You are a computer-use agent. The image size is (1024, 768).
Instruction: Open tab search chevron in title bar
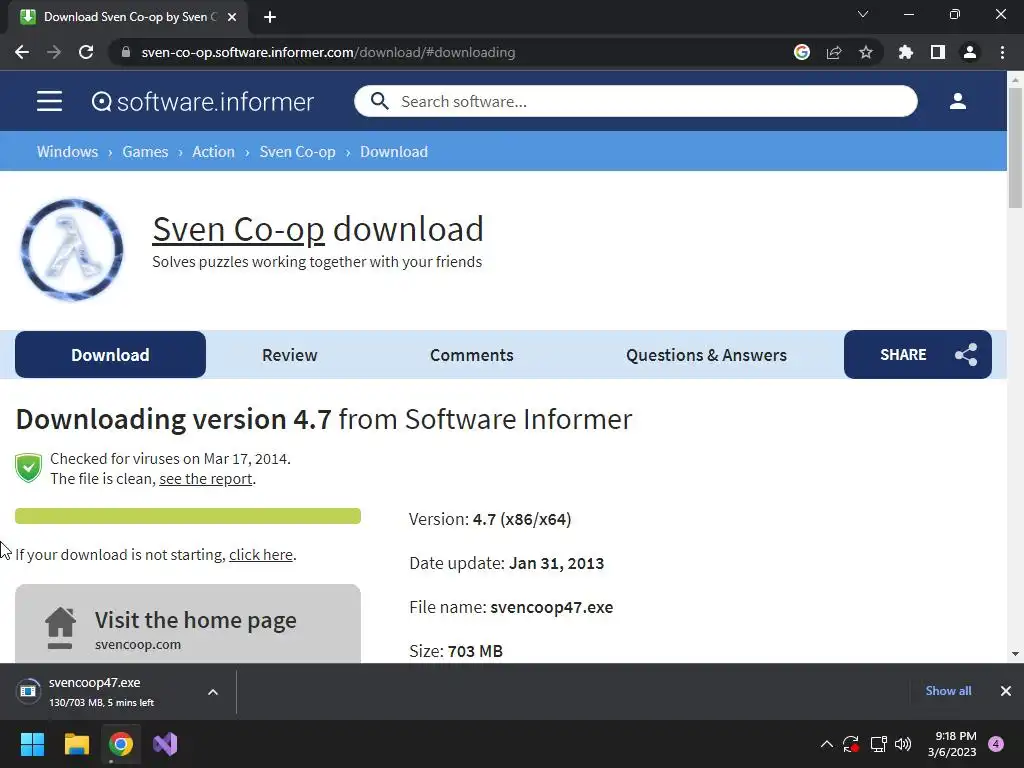click(x=863, y=14)
